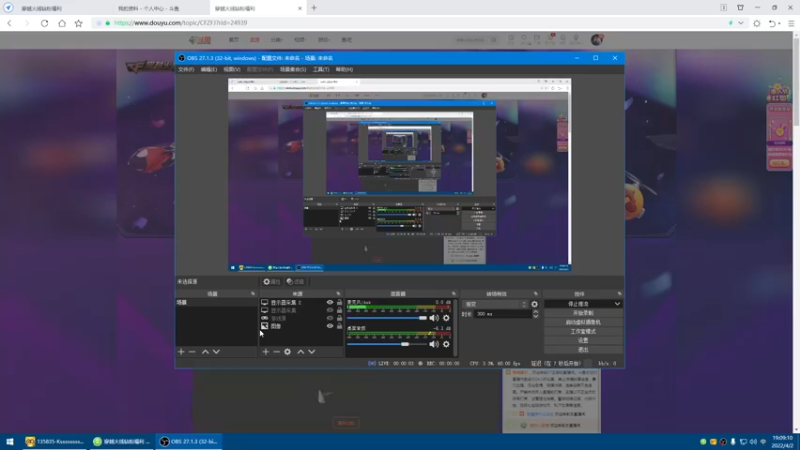Screen dimensions: 800x450
Task: Click desktop audio volume slider
Action: [387, 344]
